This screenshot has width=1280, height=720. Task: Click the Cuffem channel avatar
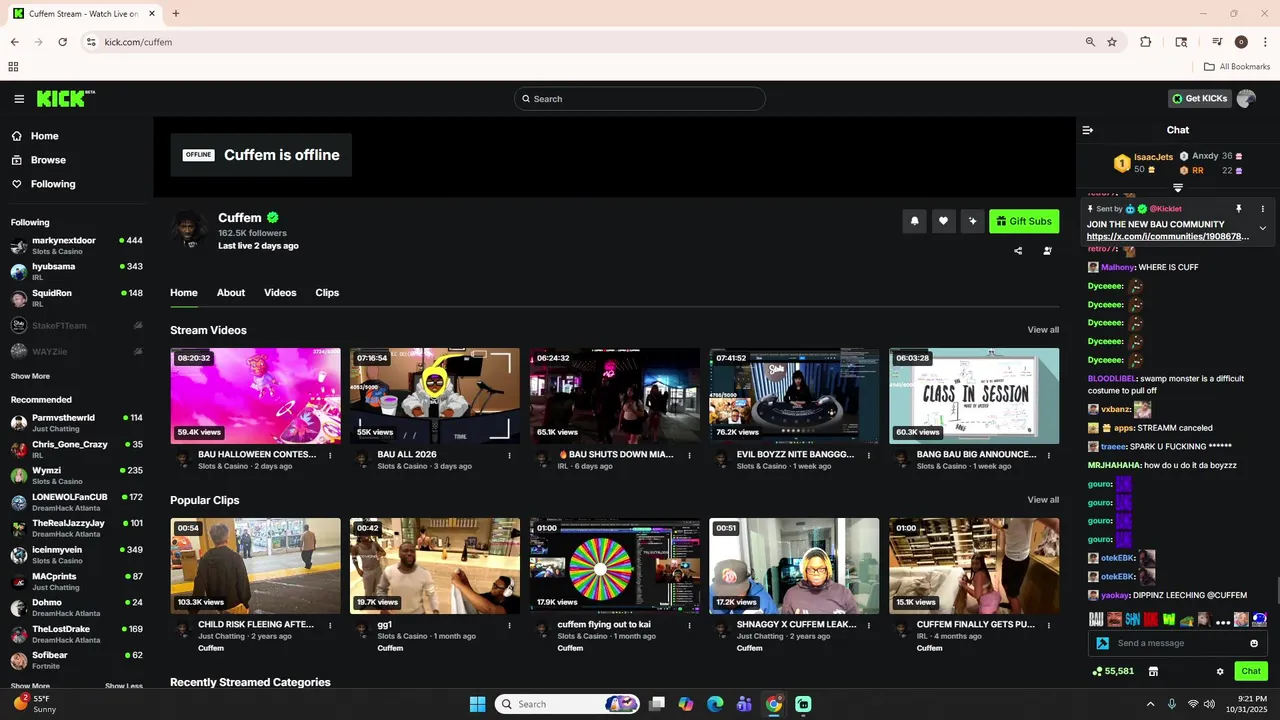click(x=189, y=230)
